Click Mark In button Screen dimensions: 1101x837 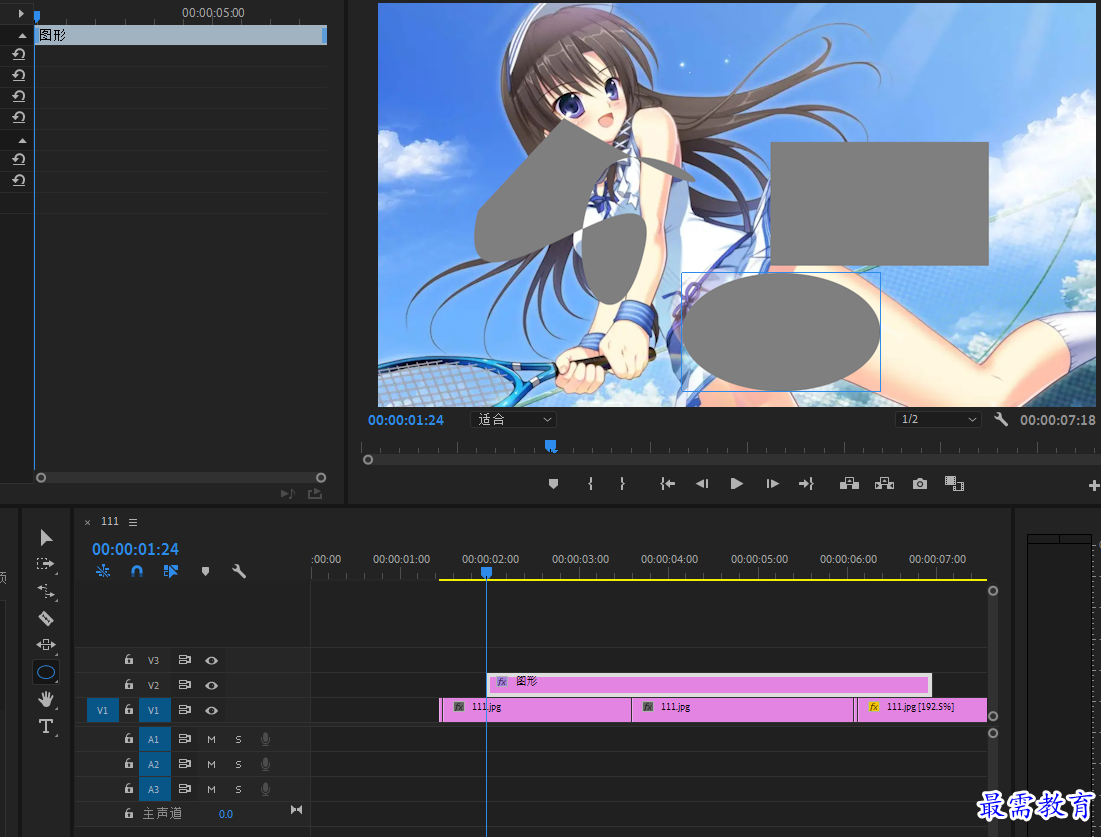(591, 484)
